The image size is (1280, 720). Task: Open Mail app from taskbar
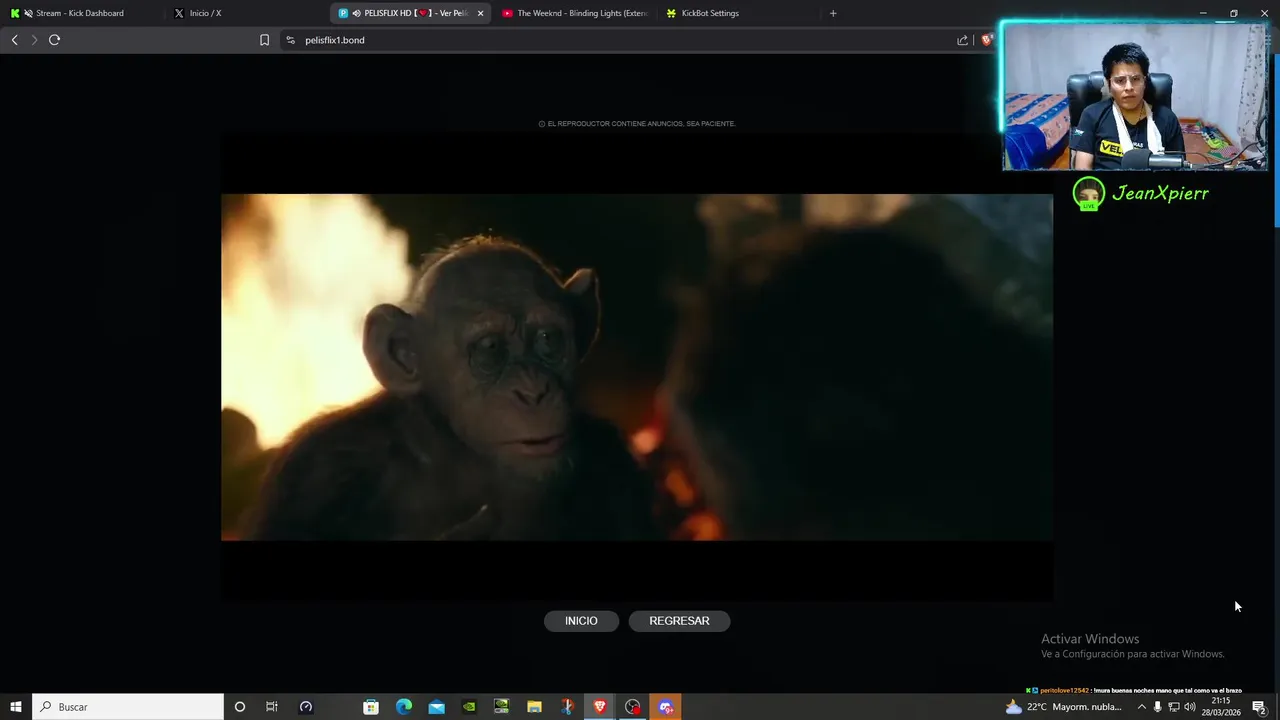pos(437,706)
